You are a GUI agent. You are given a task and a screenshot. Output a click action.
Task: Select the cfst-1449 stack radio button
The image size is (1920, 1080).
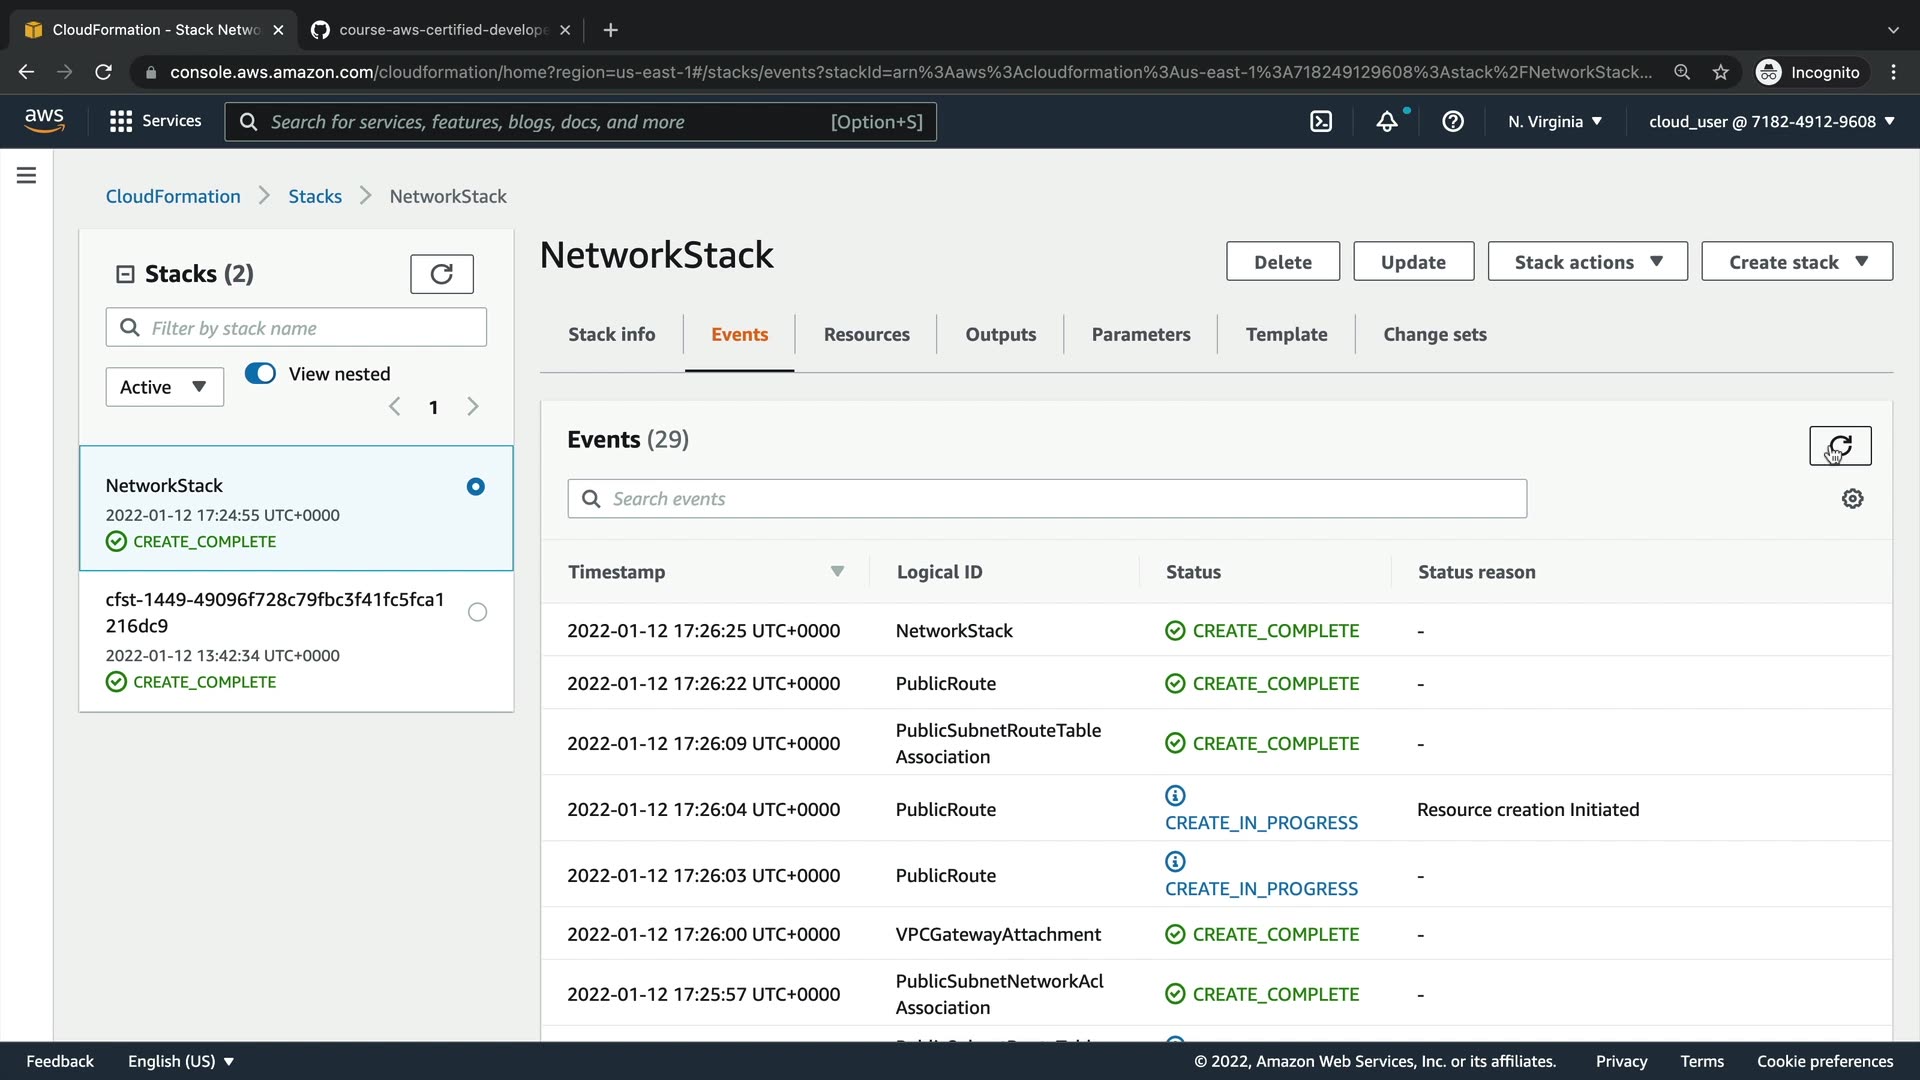pos(477,612)
